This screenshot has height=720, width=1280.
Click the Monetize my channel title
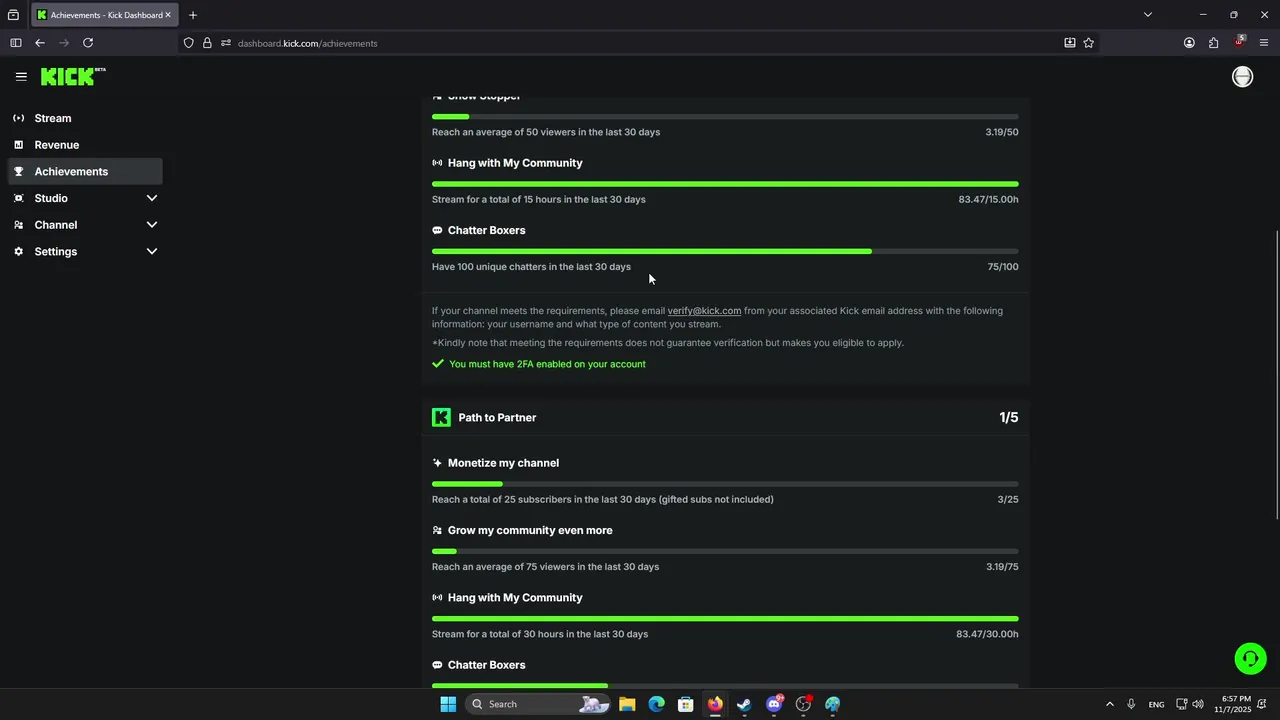coord(503,463)
